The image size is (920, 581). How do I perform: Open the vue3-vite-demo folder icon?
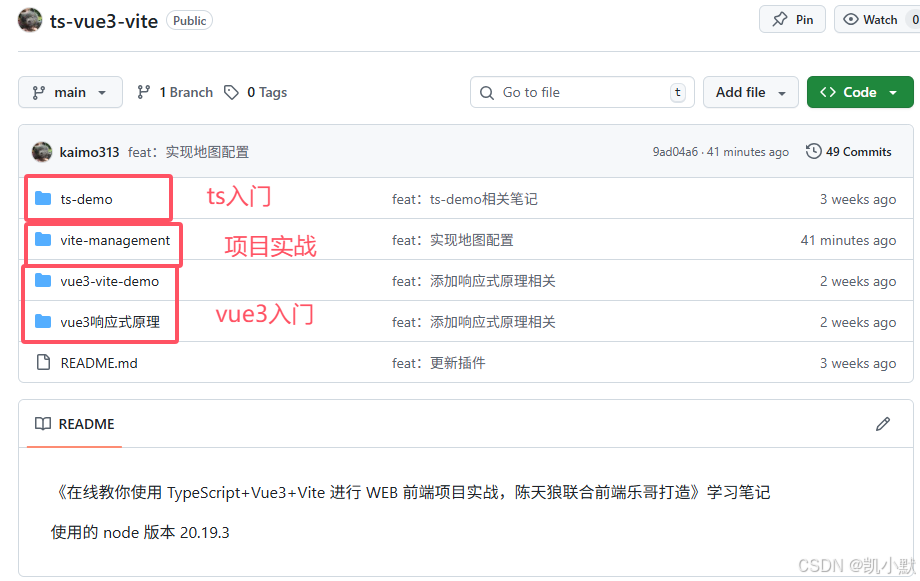43,281
